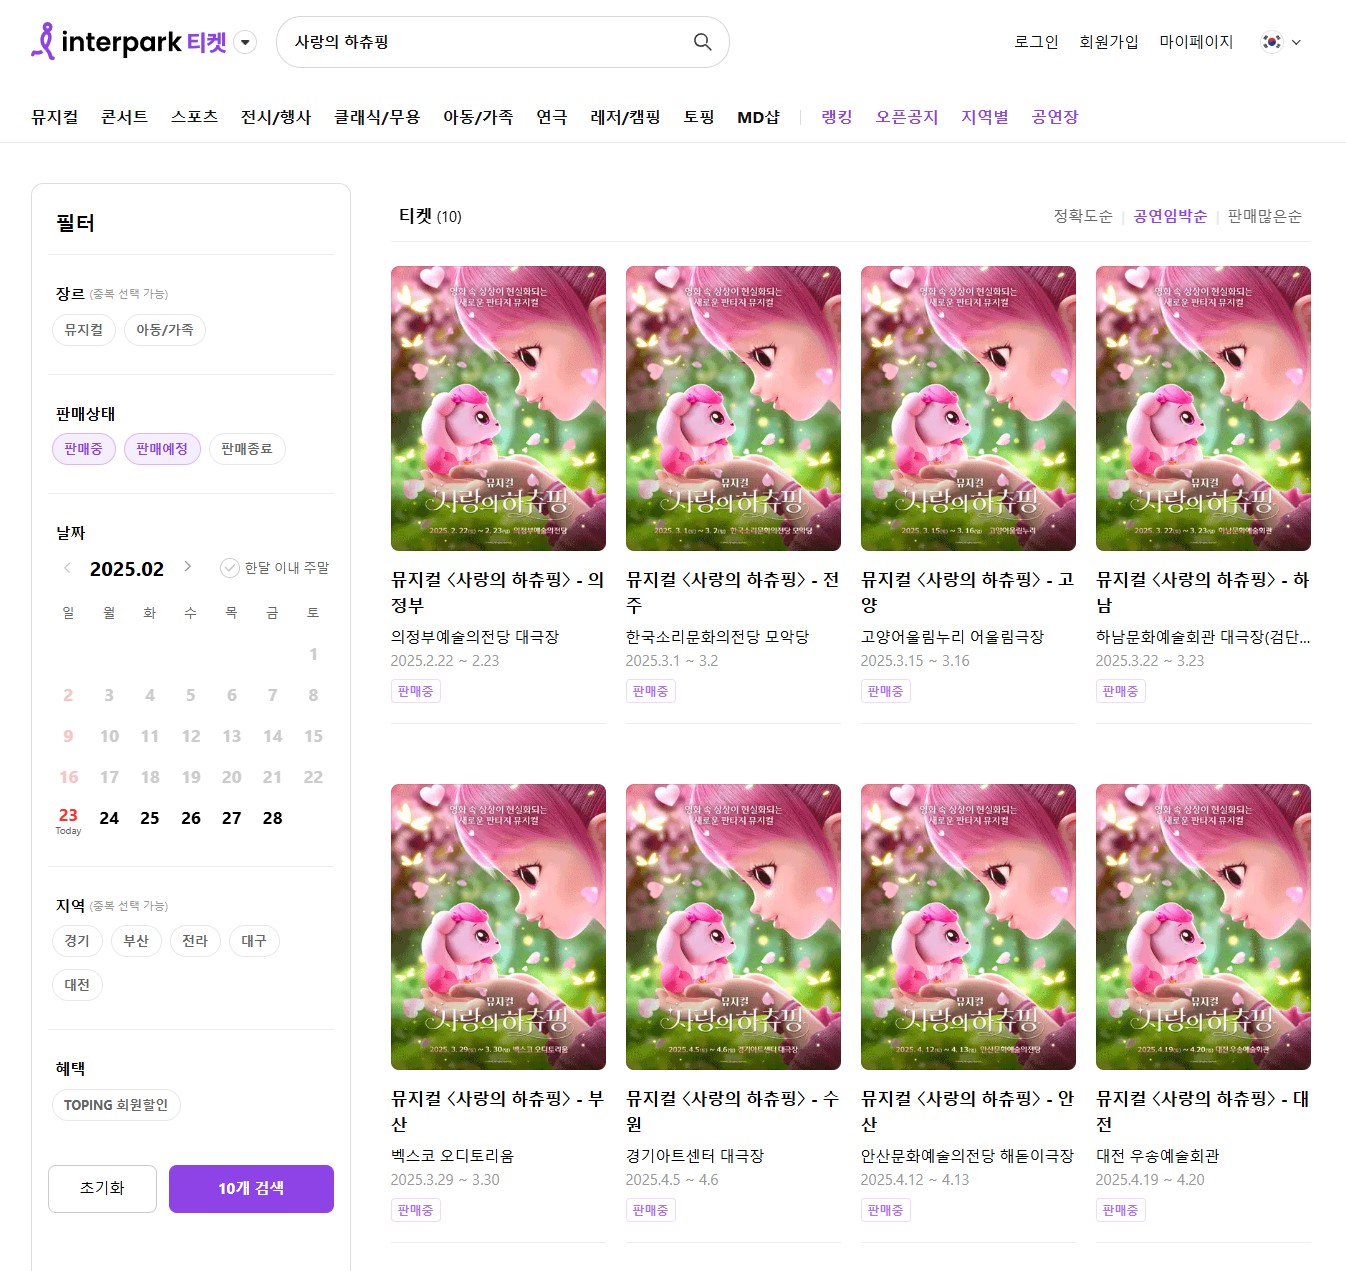Click the Interpark ticket logo
This screenshot has height=1271, width=1346.
(129, 41)
